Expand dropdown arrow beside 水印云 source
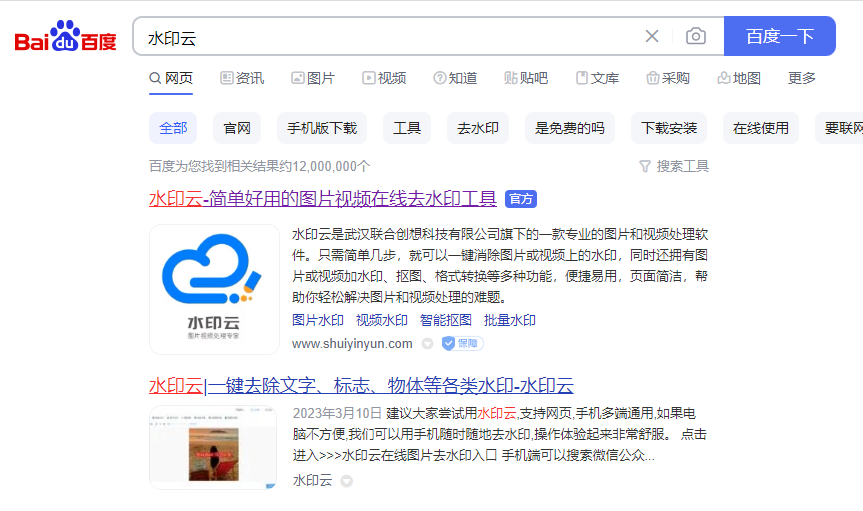863x511 pixels. click(346, 481)
